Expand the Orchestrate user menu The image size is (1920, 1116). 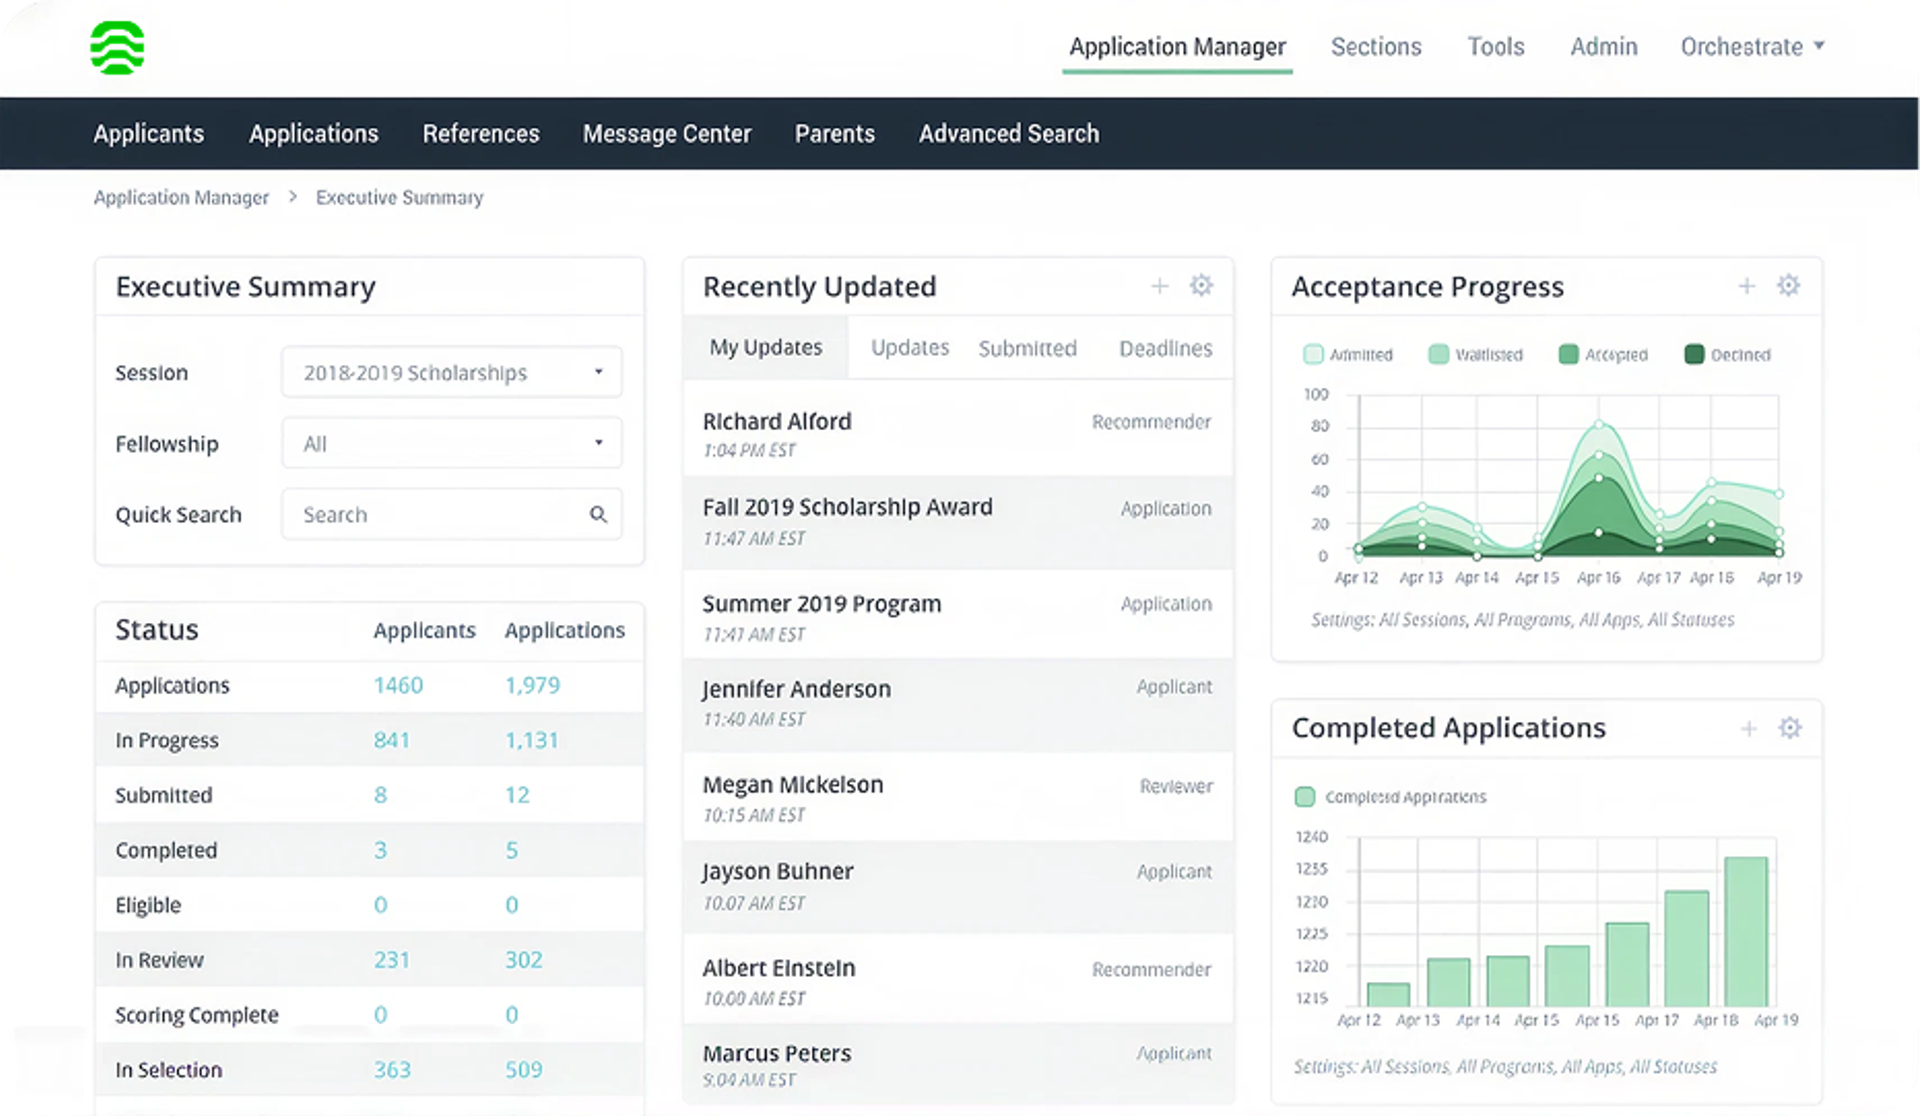[x=1752, y=47]
